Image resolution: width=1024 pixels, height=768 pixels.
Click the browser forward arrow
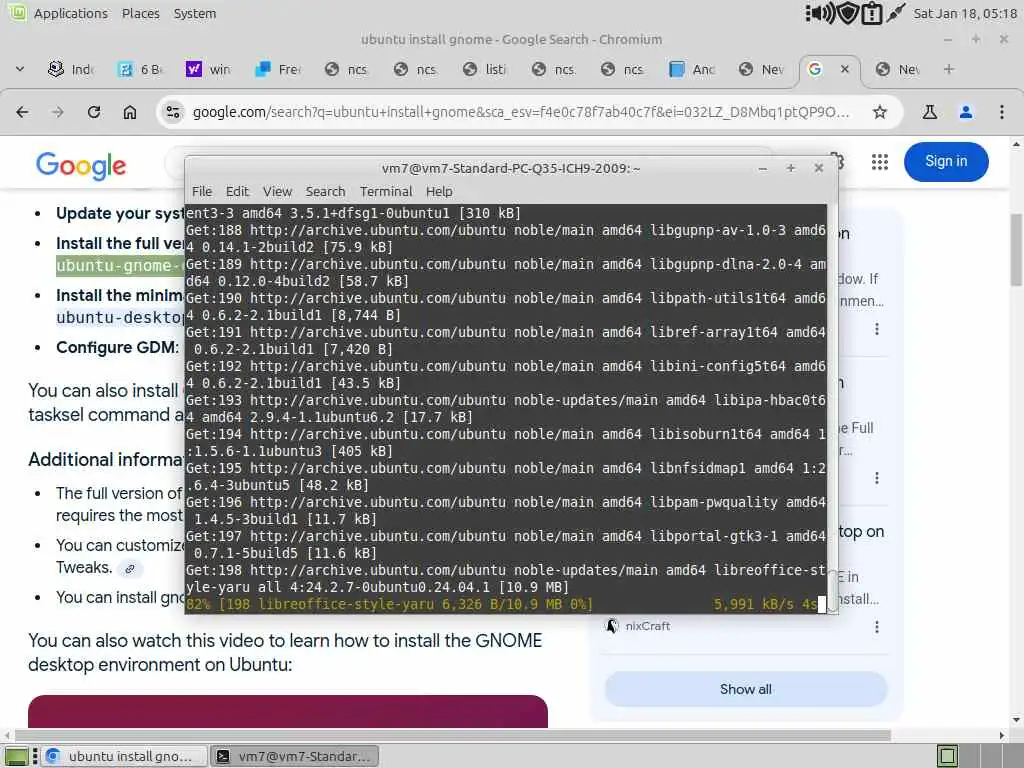point(58,112)
